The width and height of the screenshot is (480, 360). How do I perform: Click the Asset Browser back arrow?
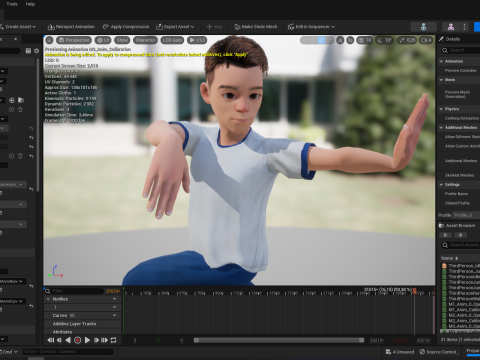pos(445,235)
